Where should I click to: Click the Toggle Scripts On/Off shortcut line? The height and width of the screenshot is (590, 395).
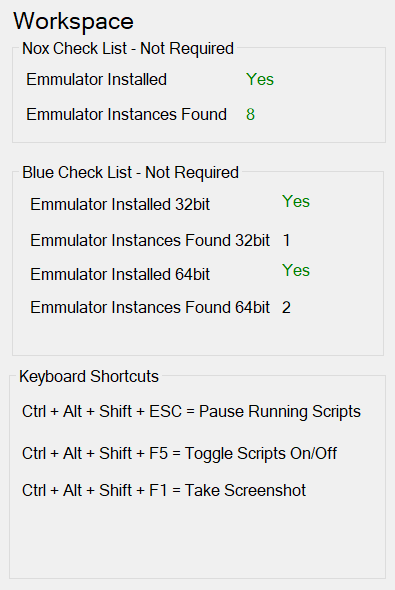pyautogui.click(x=179, y=453)
